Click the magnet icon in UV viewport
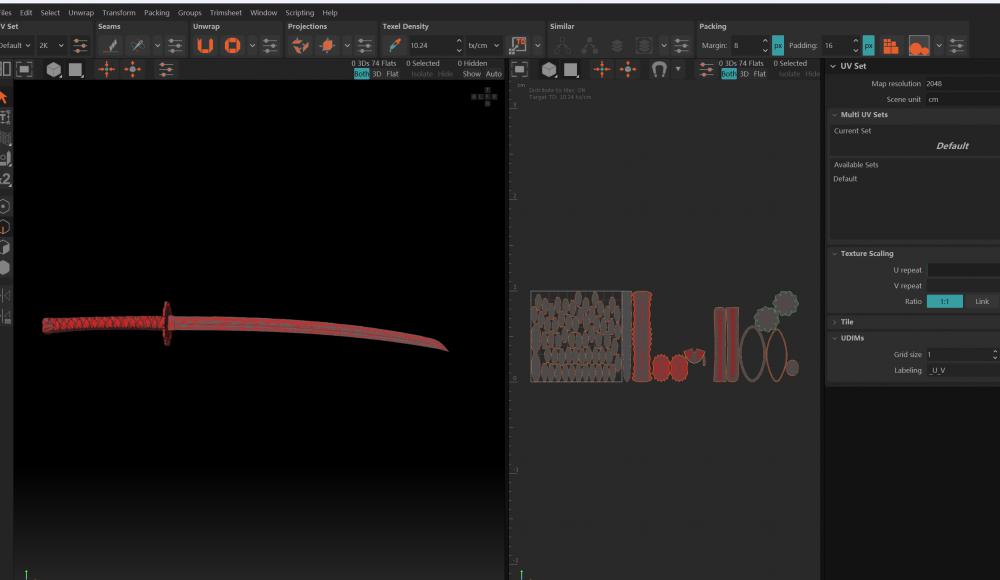This screenshot has width=1000, height=580. [x=658, y=69]
